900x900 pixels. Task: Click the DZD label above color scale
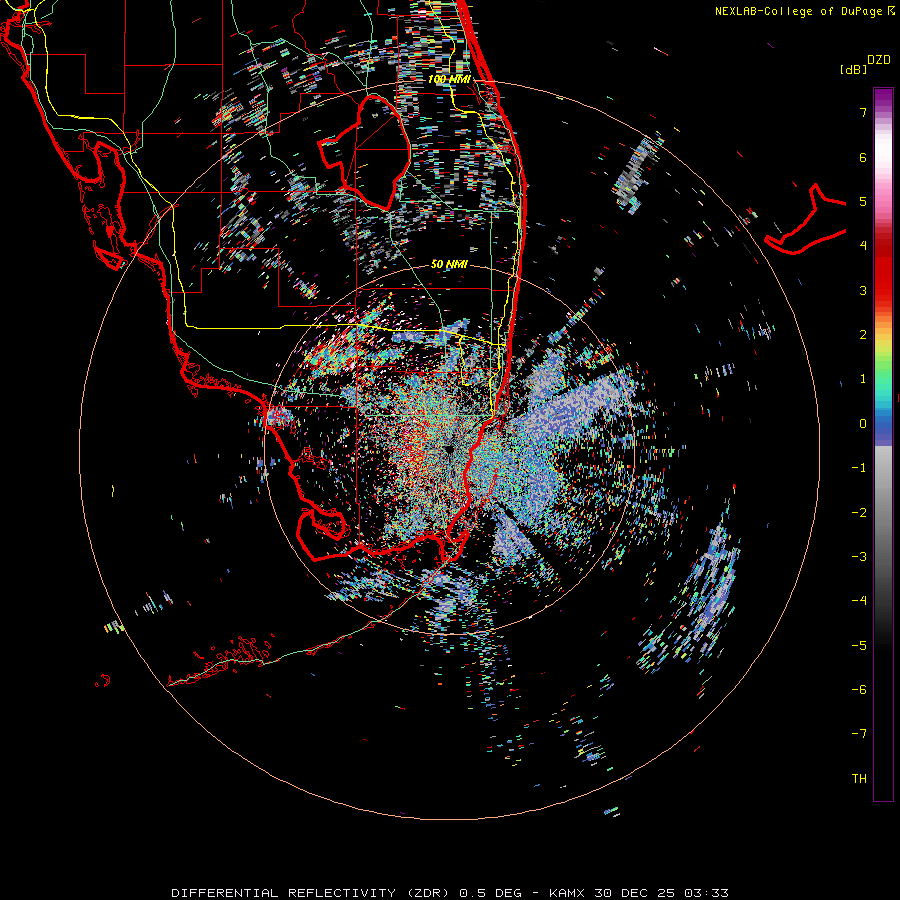point(879,60)
